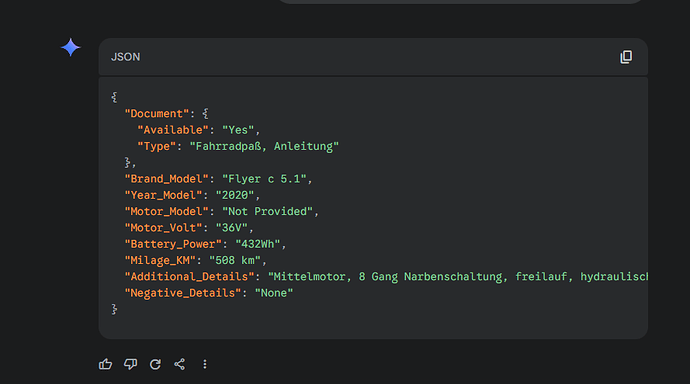Regenerate the response with the redo icon

coord(155,364)
